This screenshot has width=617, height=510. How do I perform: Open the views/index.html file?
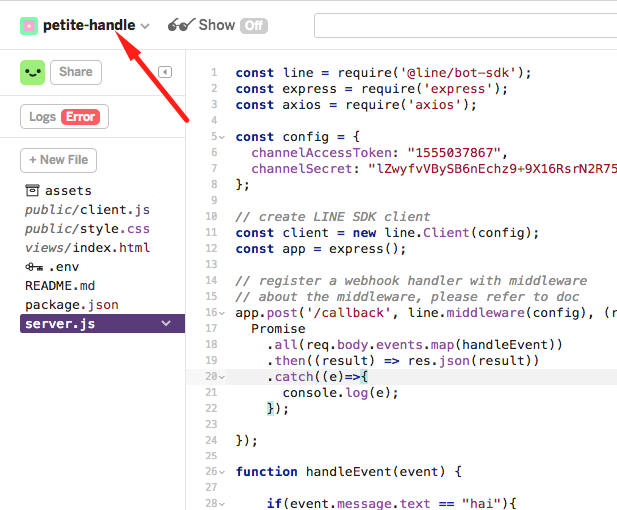tap(87, 248)
